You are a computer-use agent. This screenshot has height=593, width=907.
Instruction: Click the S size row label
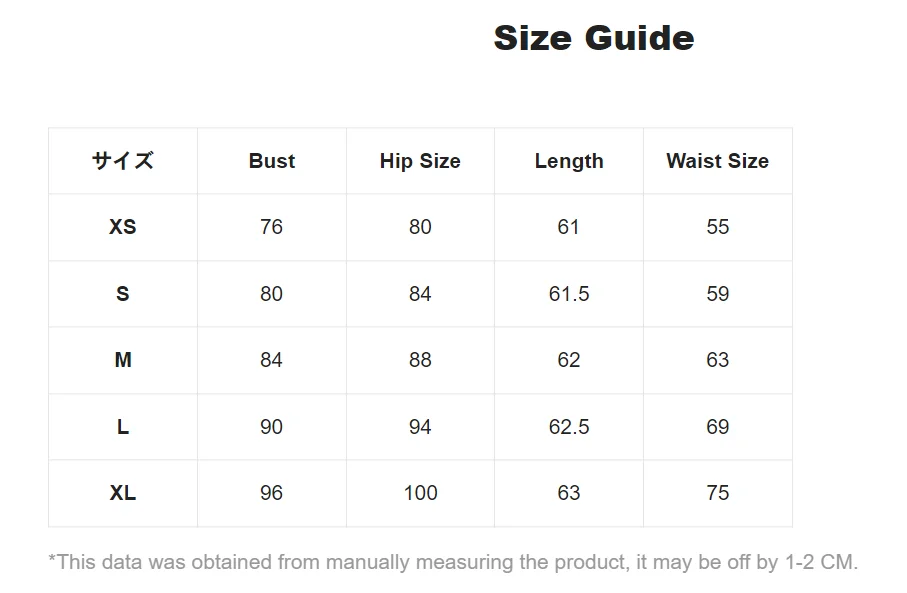click(123, 294)
